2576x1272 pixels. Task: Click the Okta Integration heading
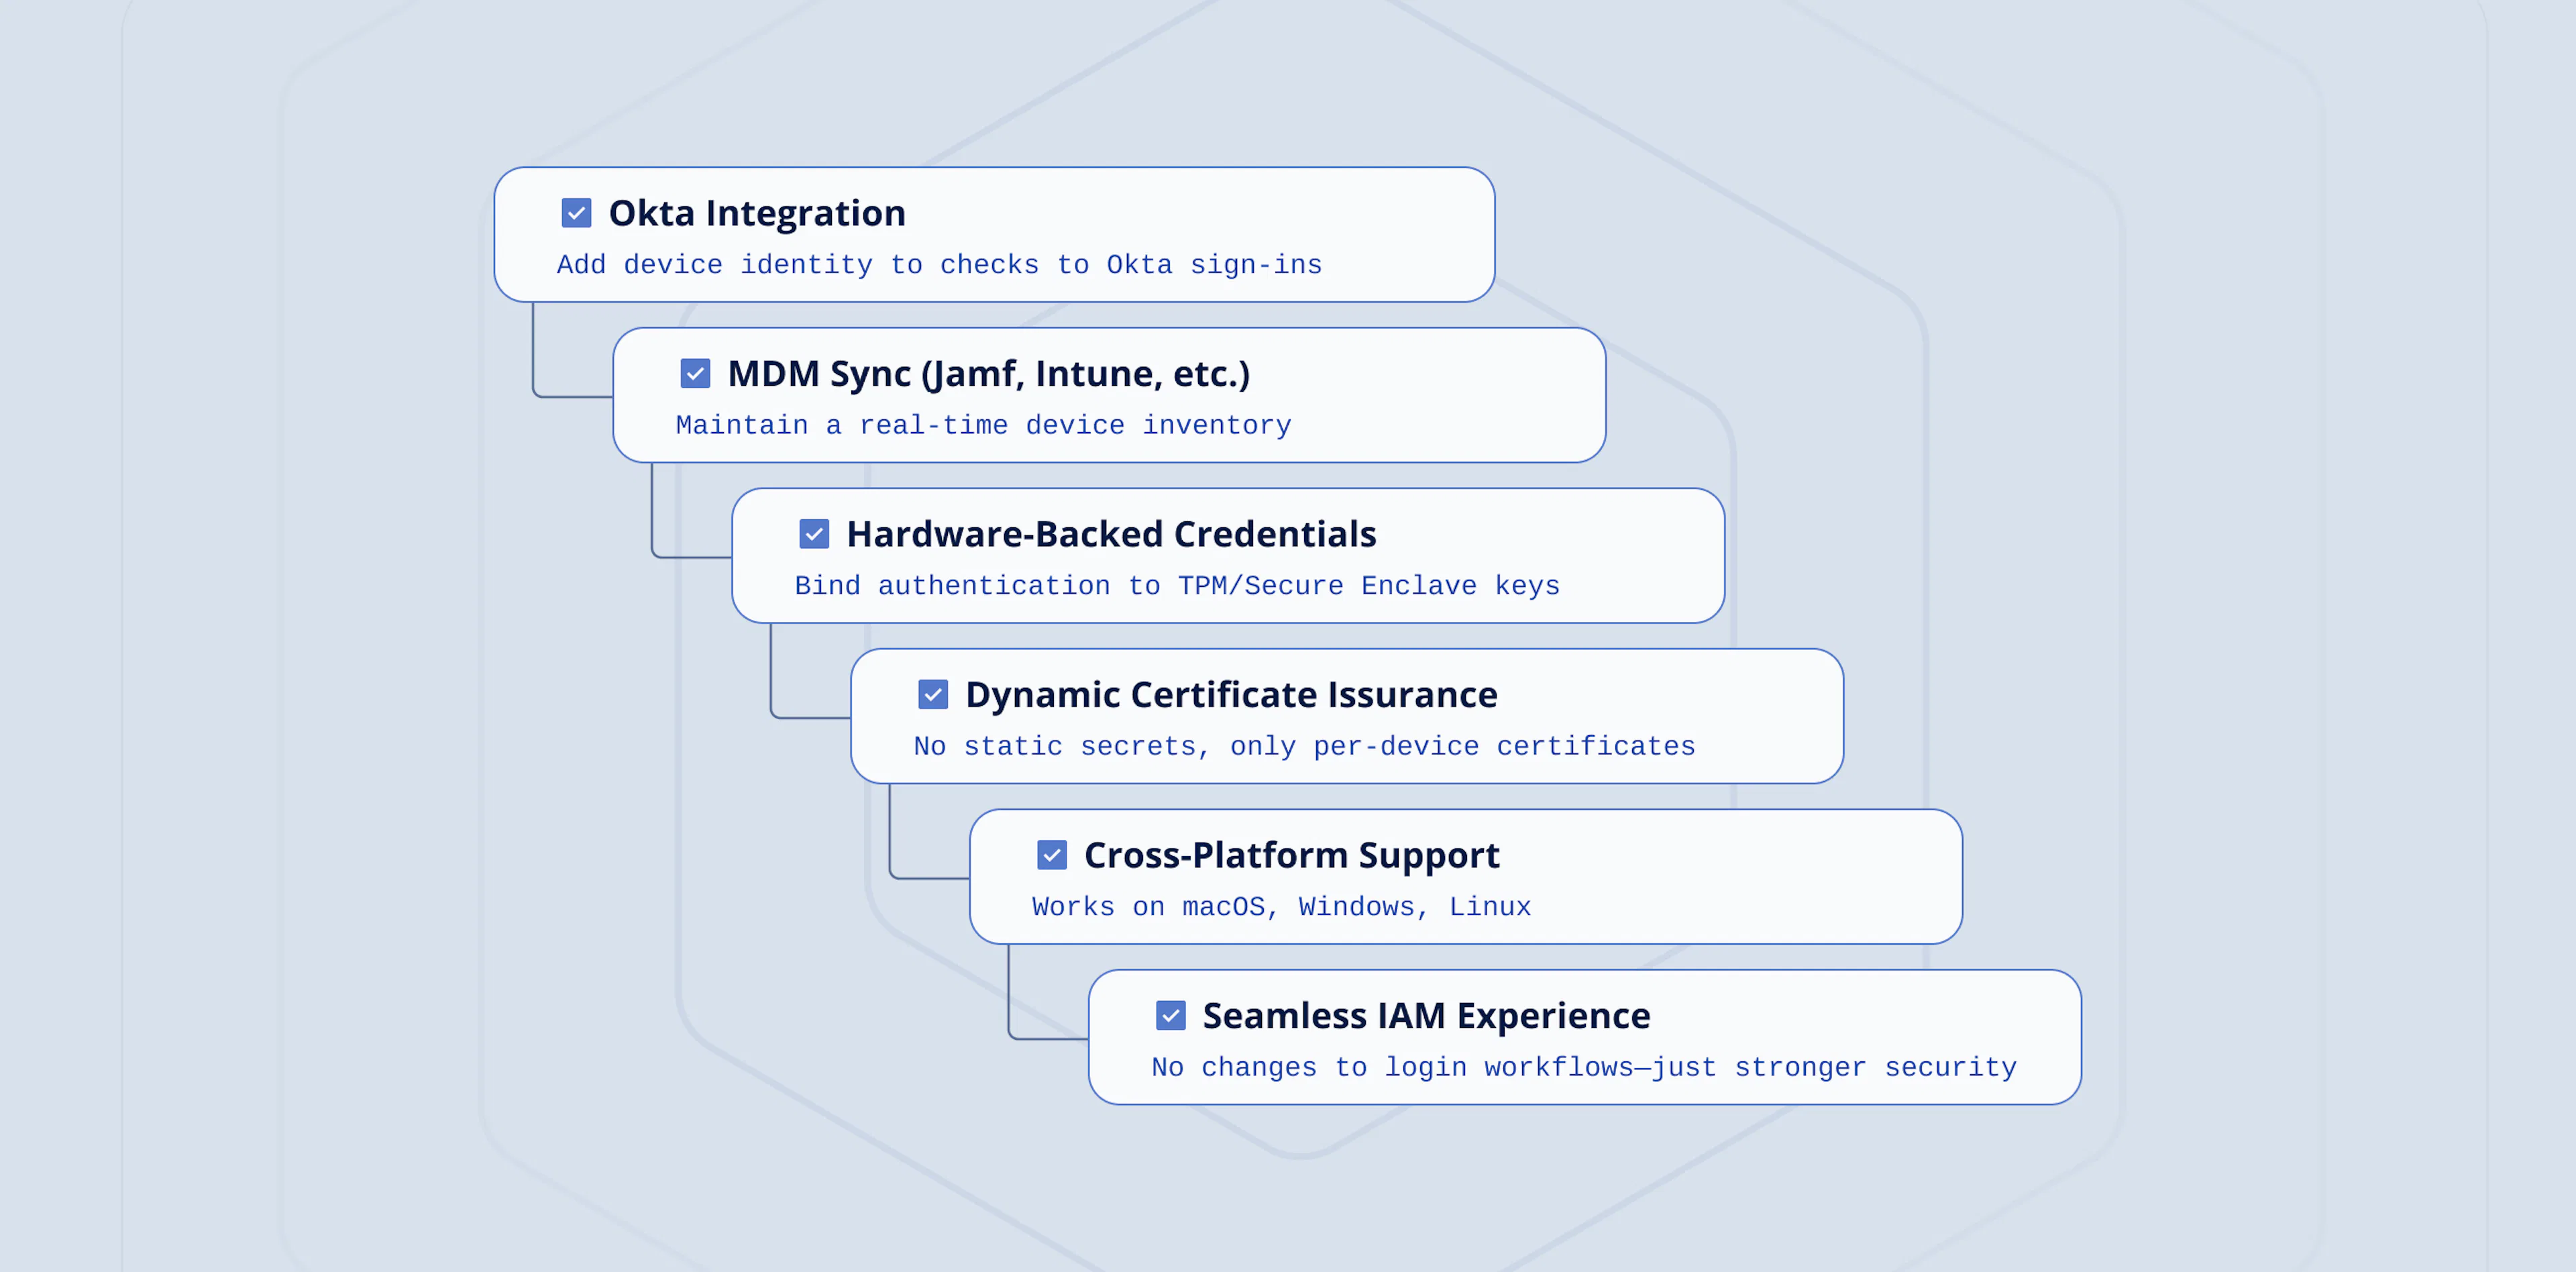(x=757, y=213)
